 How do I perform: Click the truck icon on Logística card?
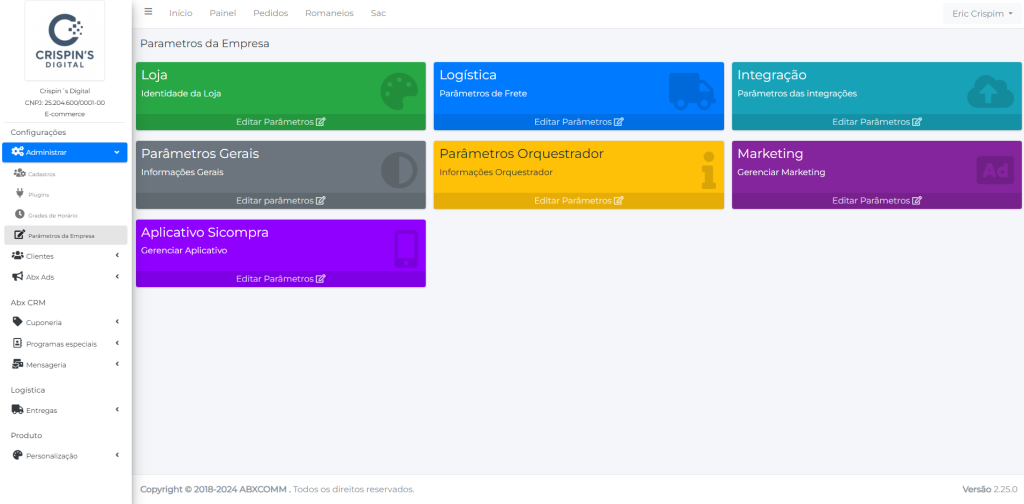692,91
